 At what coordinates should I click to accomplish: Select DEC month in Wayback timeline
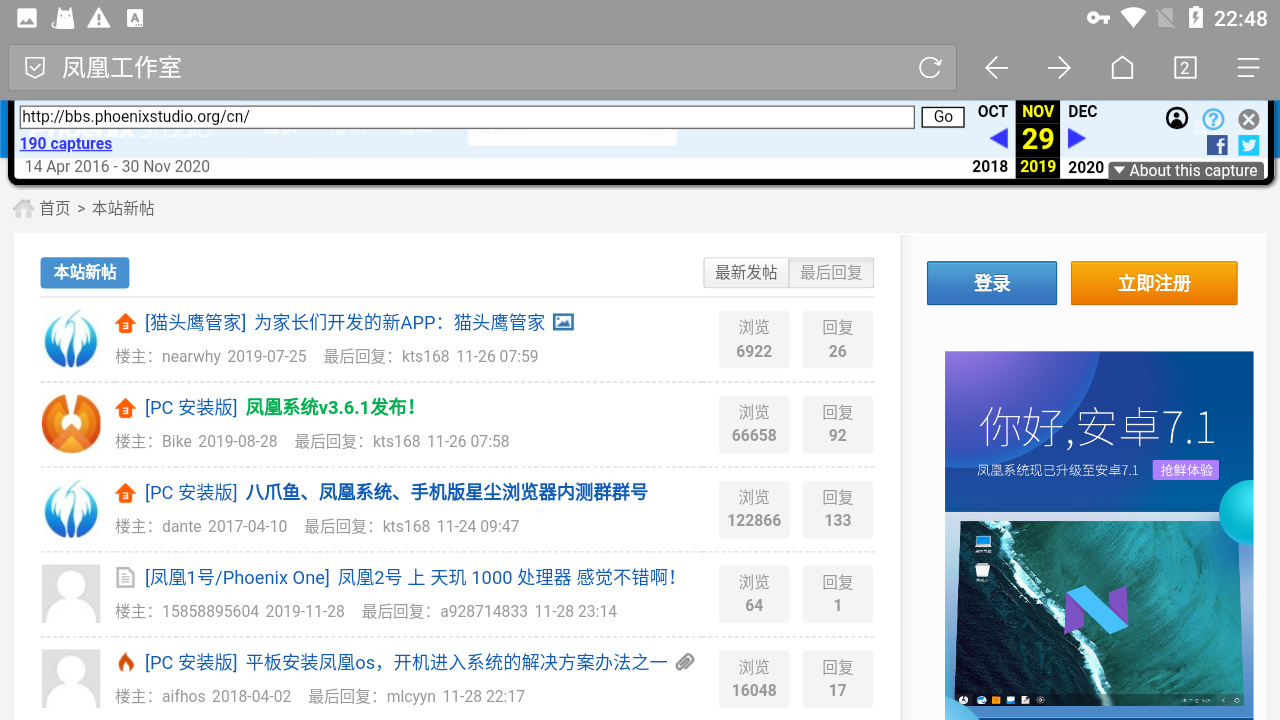coord(1083,112)
